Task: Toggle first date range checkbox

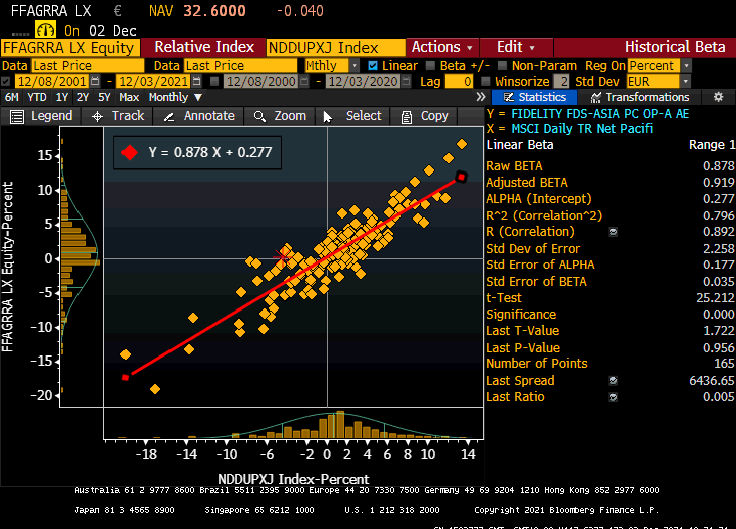Action: point(6,81)
